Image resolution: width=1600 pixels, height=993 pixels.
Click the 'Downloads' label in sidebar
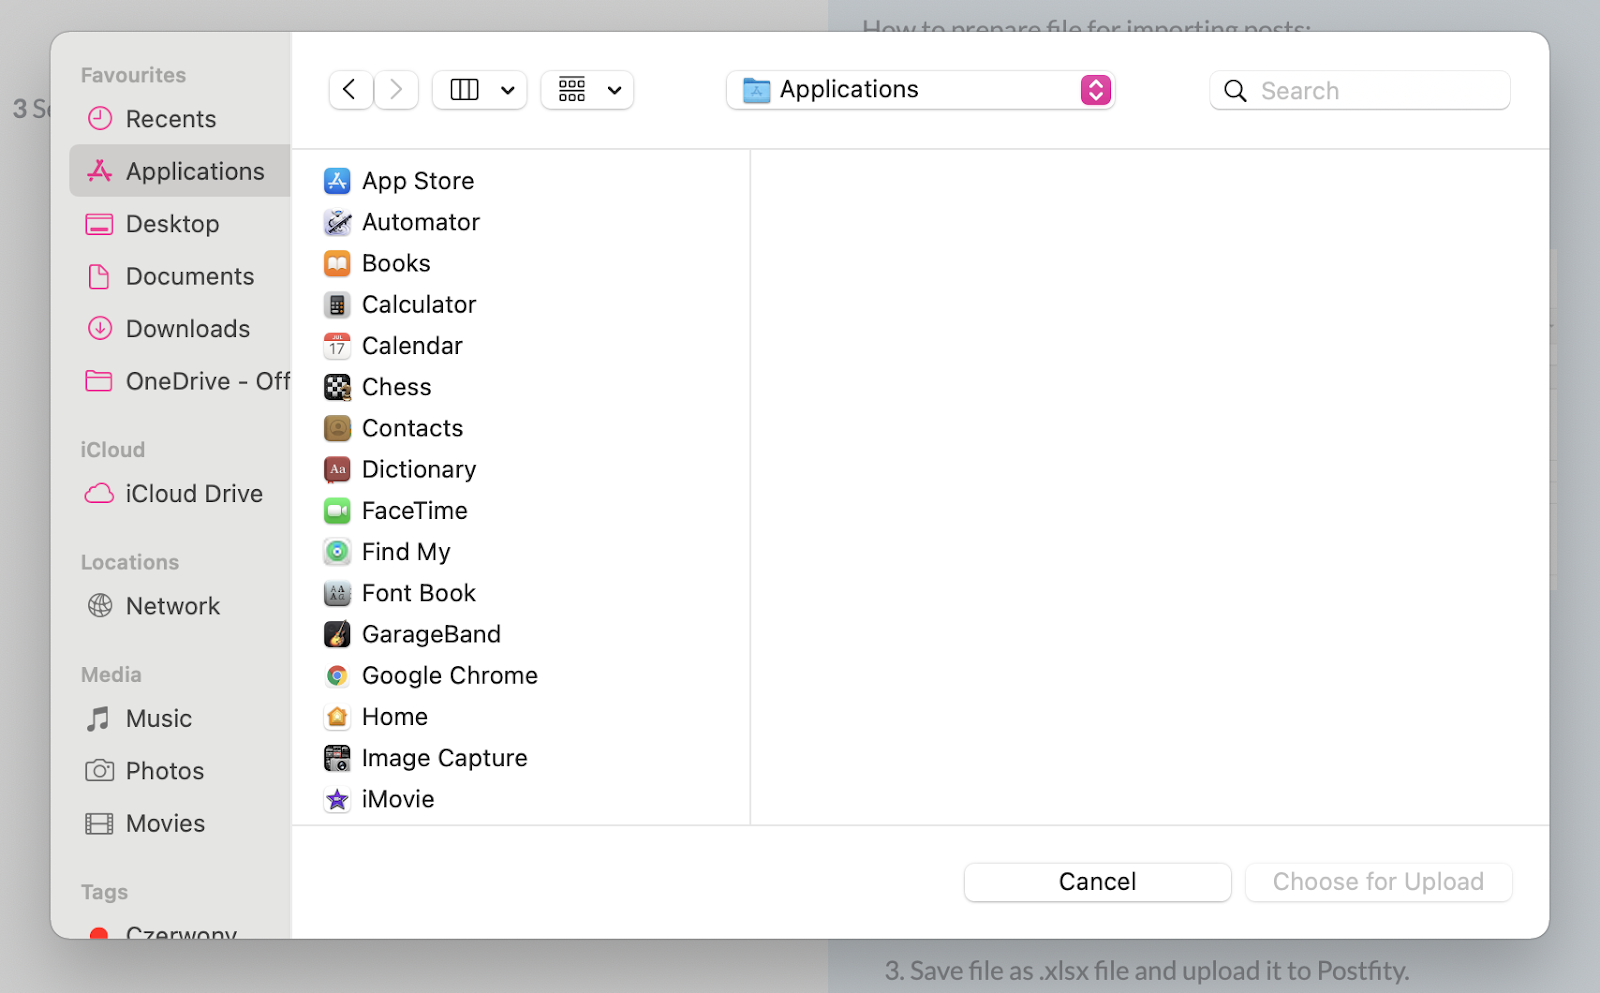coord(188,329)
